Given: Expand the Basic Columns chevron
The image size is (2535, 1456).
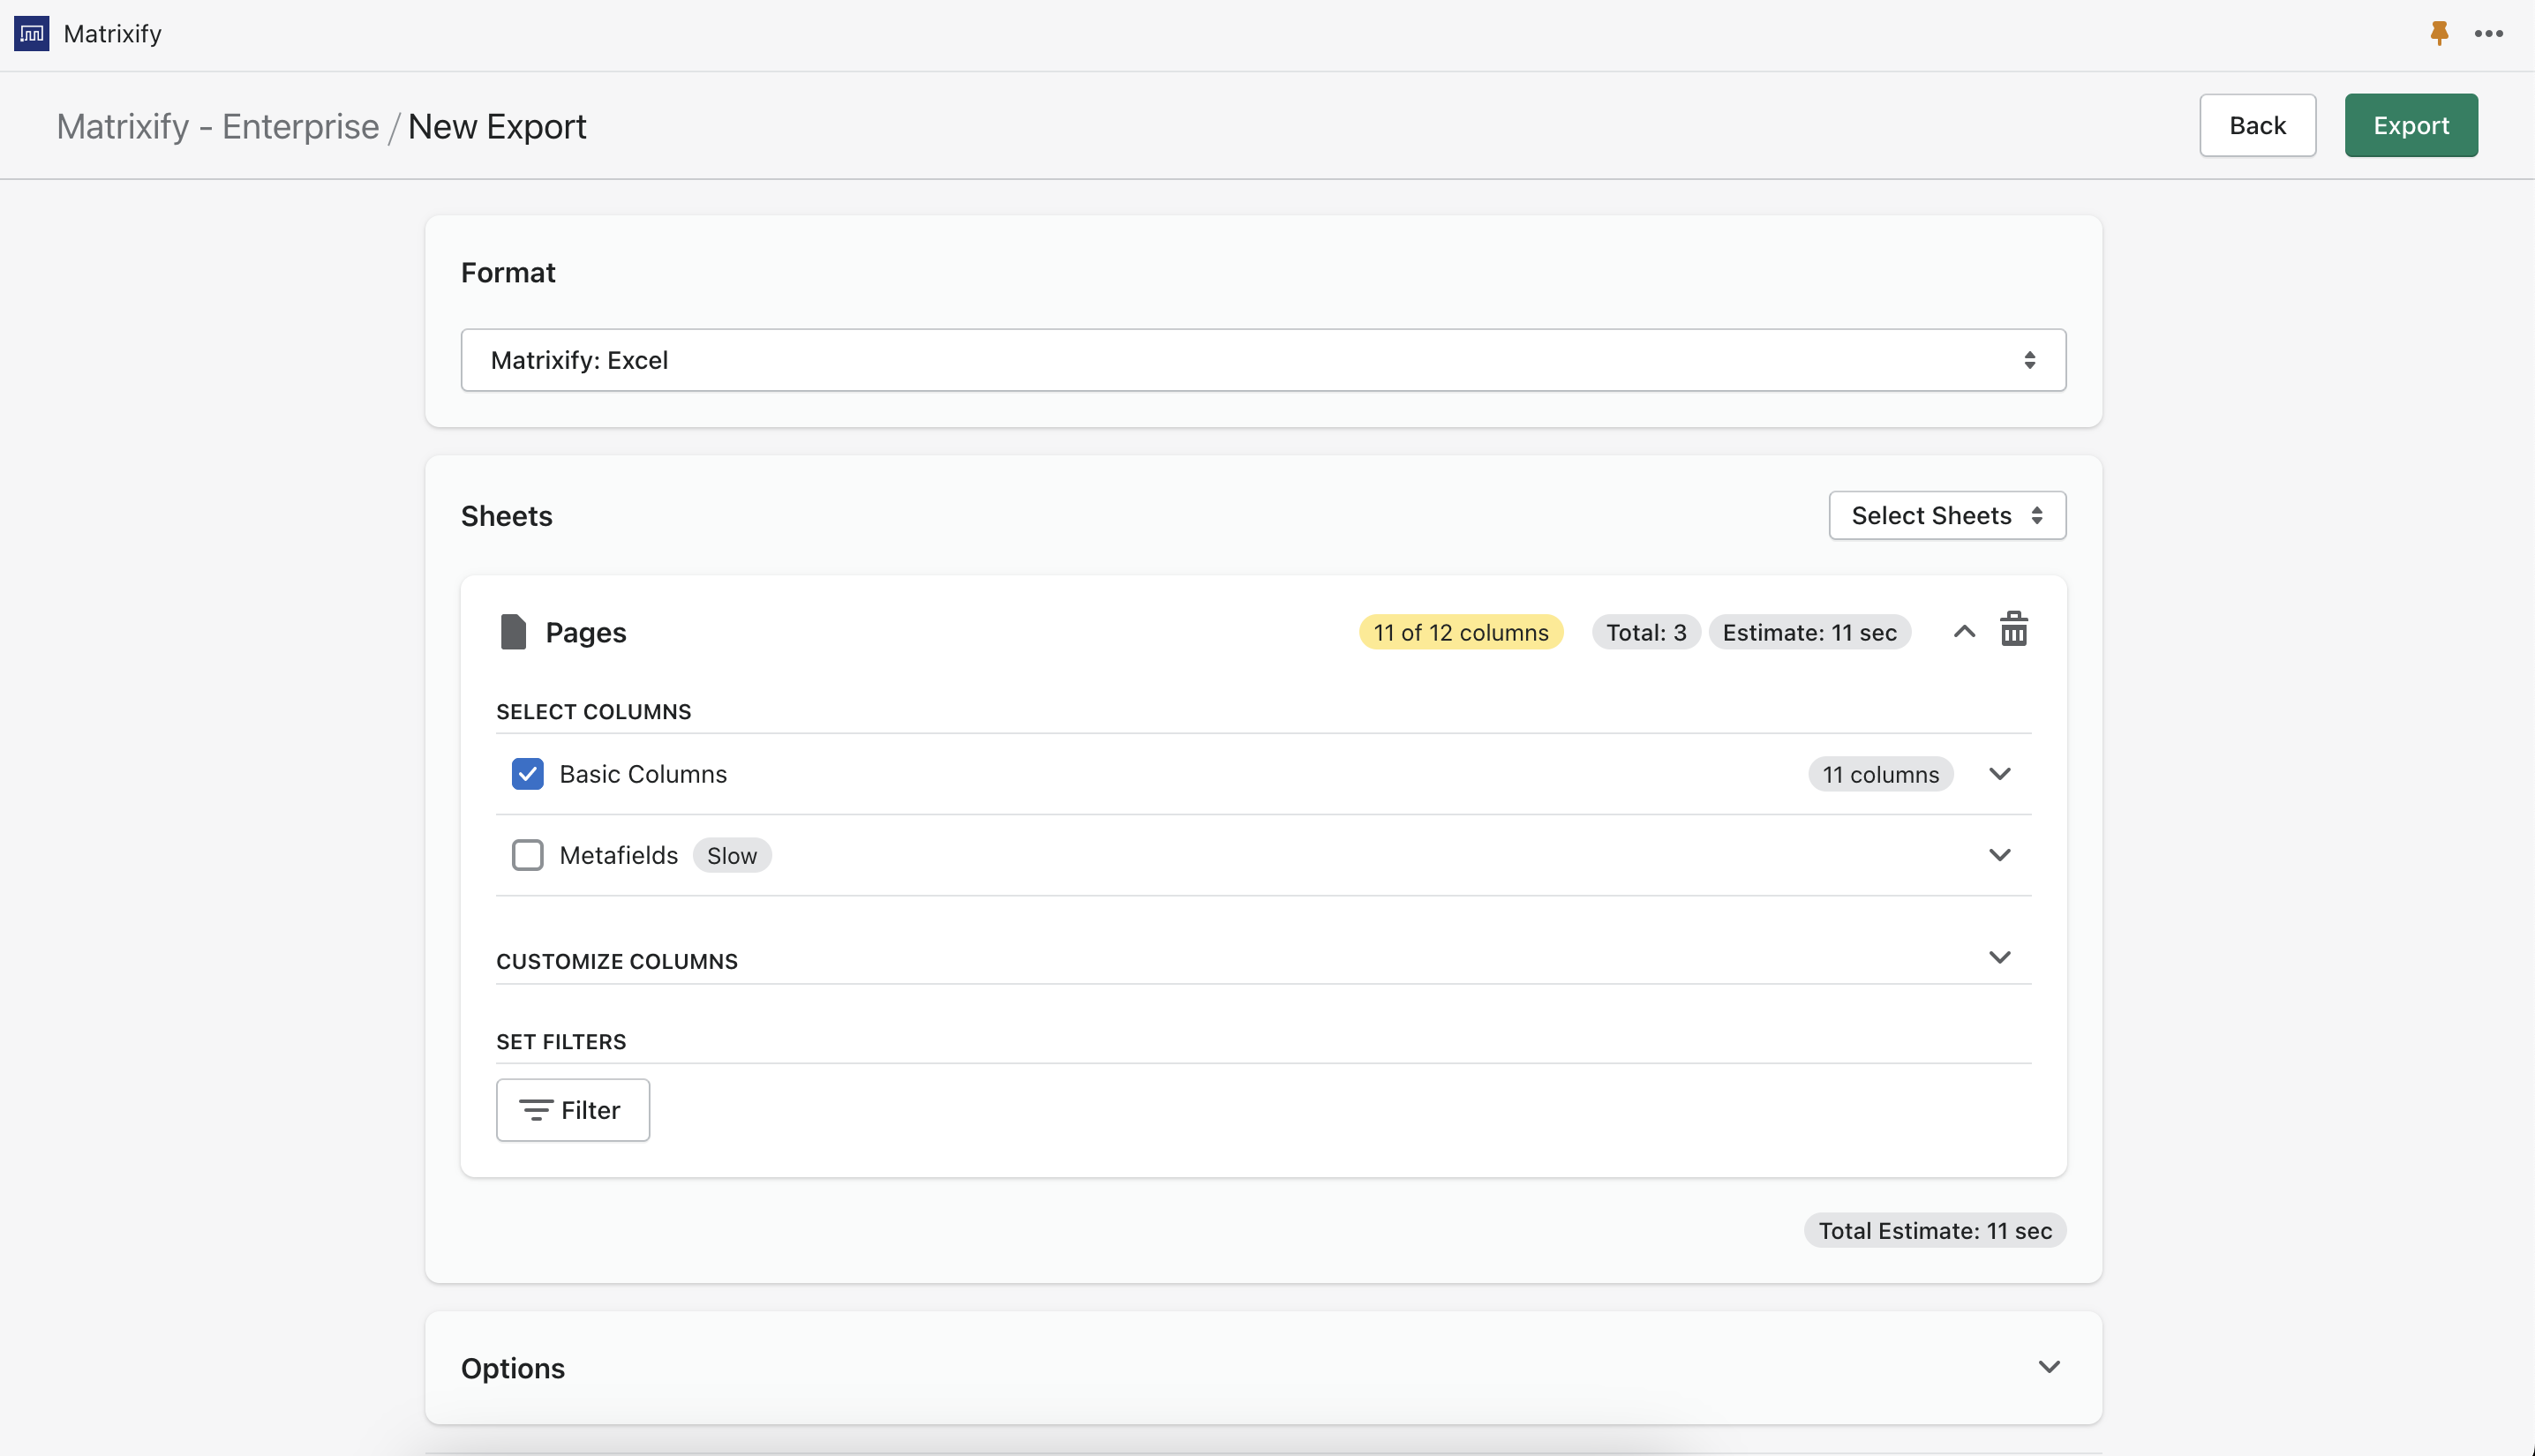Looking at the screenshot, I should (x=1999, y=774).
